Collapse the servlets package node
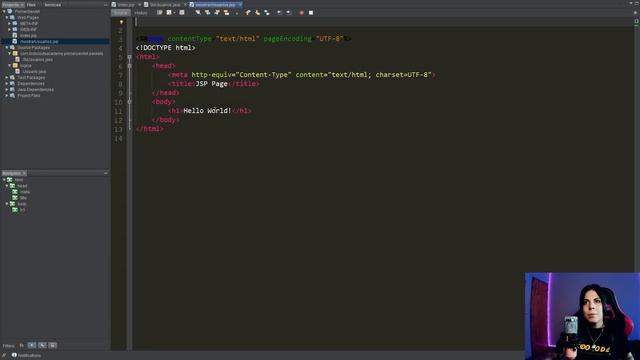 click(10, 53)
